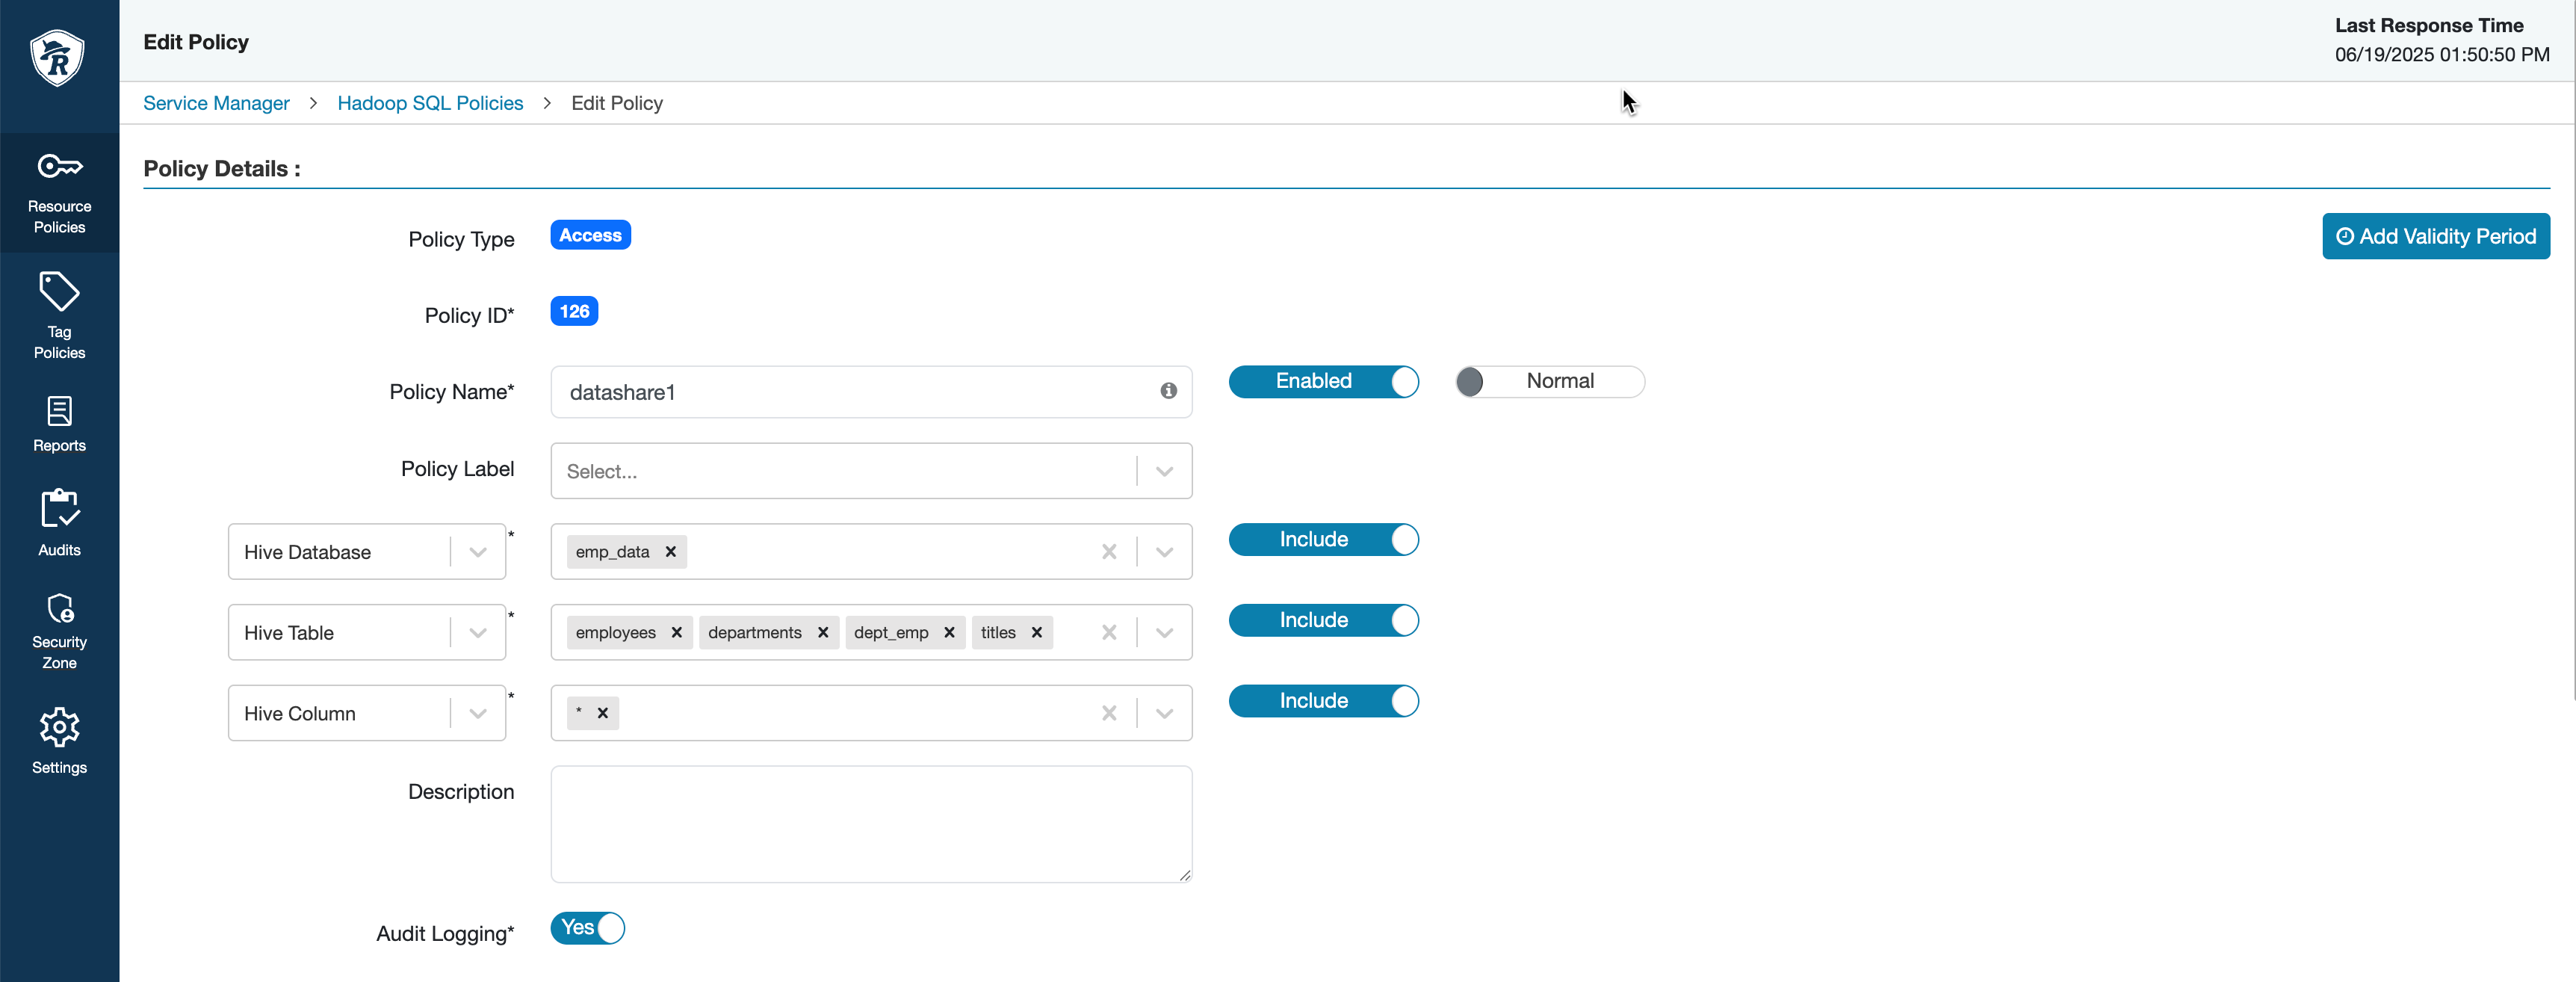Clear all Hive Column values
The image size is (2576, 982).
tap(1109, 713)
